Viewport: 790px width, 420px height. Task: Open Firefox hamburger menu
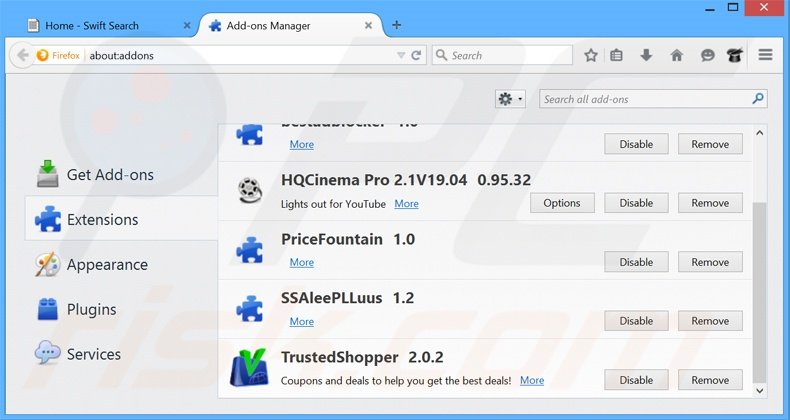click(x=765, y=55)
